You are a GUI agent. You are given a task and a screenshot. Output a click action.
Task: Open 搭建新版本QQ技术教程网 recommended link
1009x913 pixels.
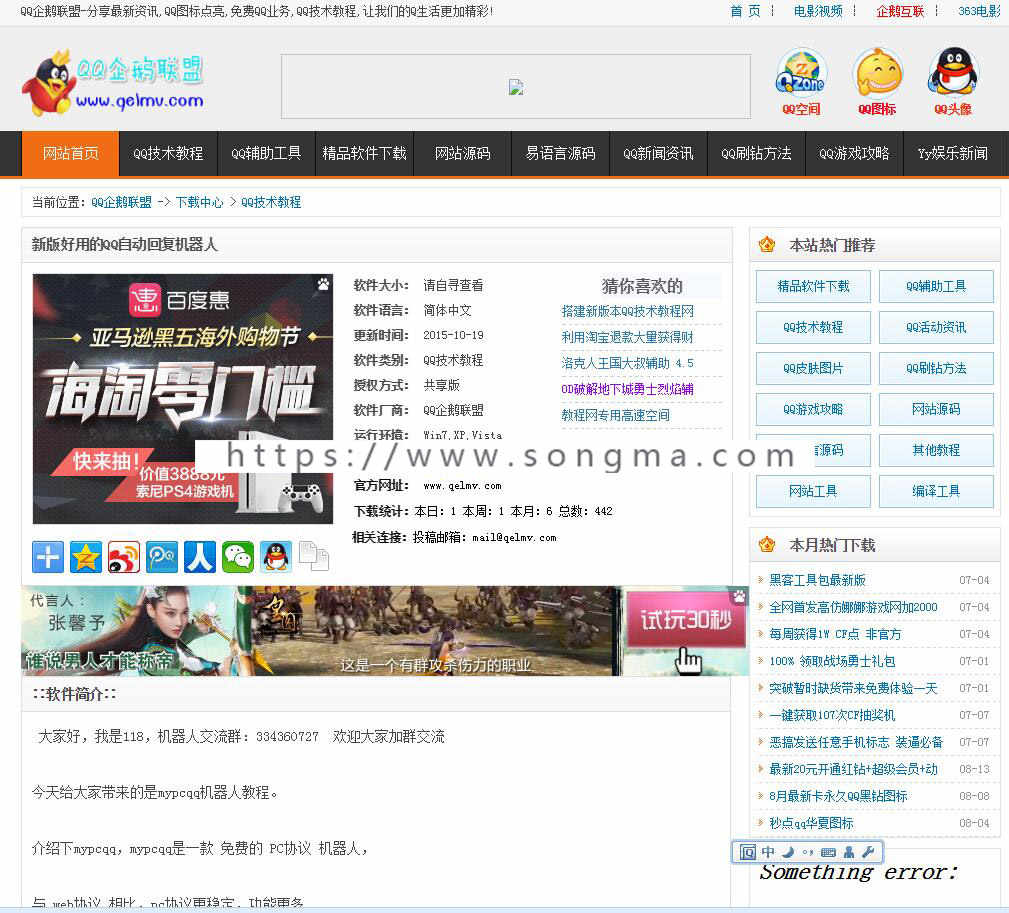pos(627,311)
